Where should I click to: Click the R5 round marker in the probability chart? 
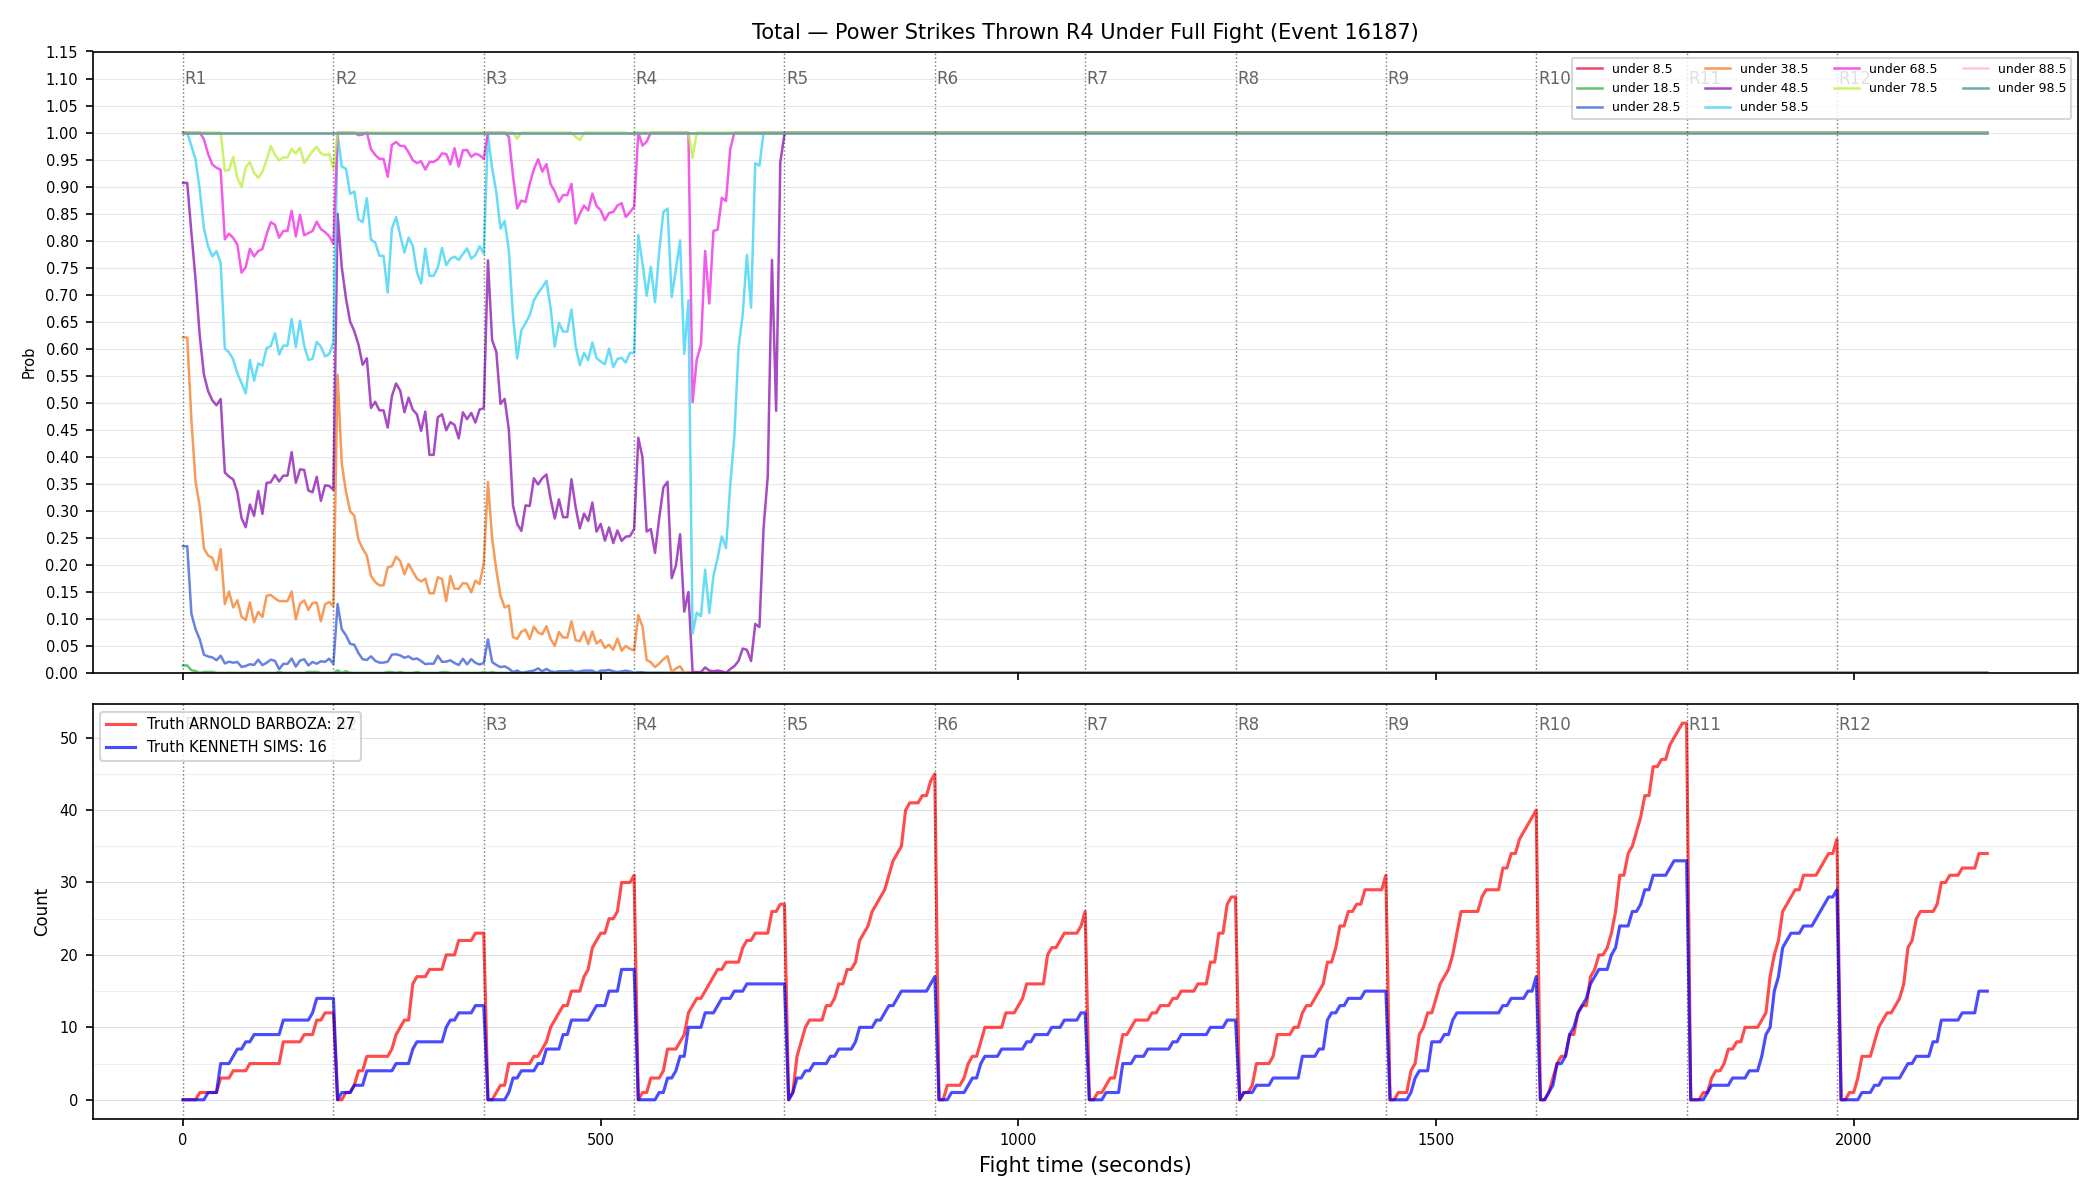point(797,78)
